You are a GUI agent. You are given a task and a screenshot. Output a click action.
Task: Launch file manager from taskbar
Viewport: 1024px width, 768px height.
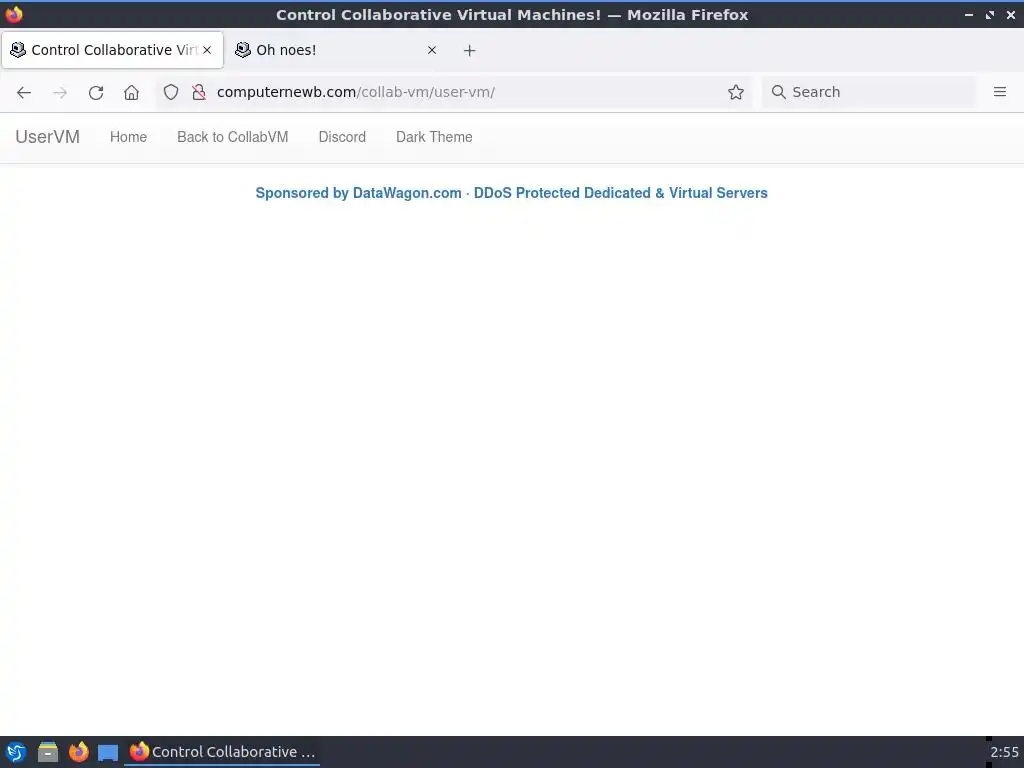(x=48, y=752)
